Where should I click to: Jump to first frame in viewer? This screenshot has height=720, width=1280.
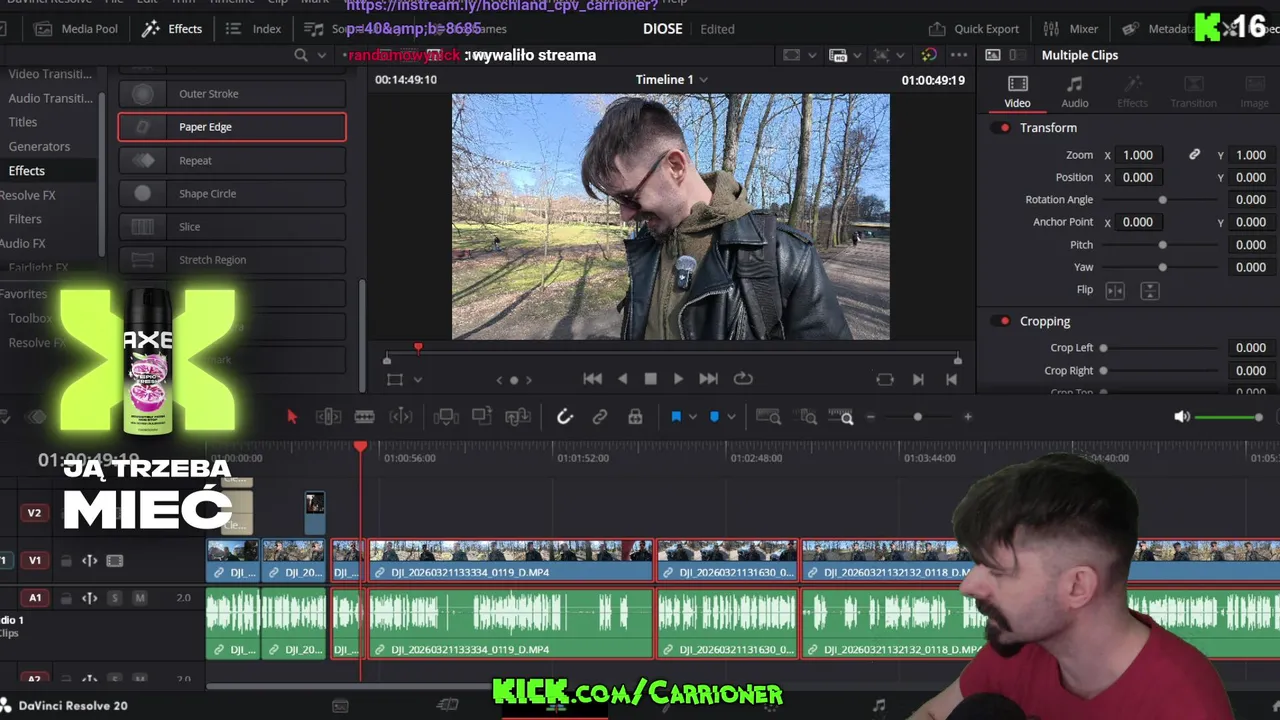tap(593, 379)
